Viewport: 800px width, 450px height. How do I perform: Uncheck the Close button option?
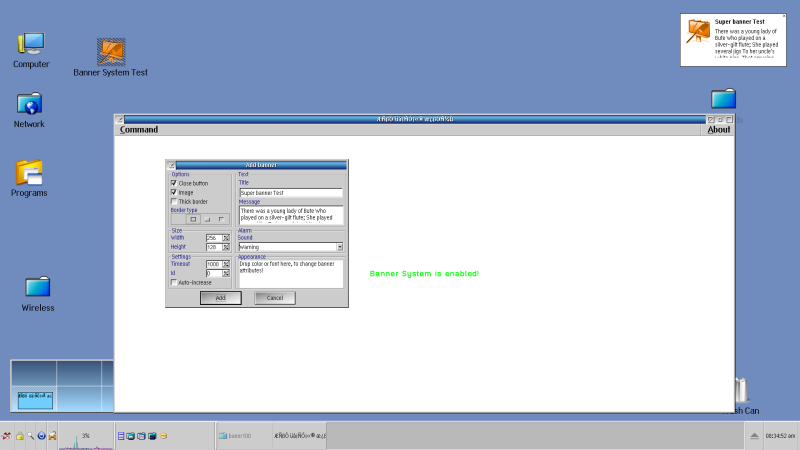click(174, 183)
